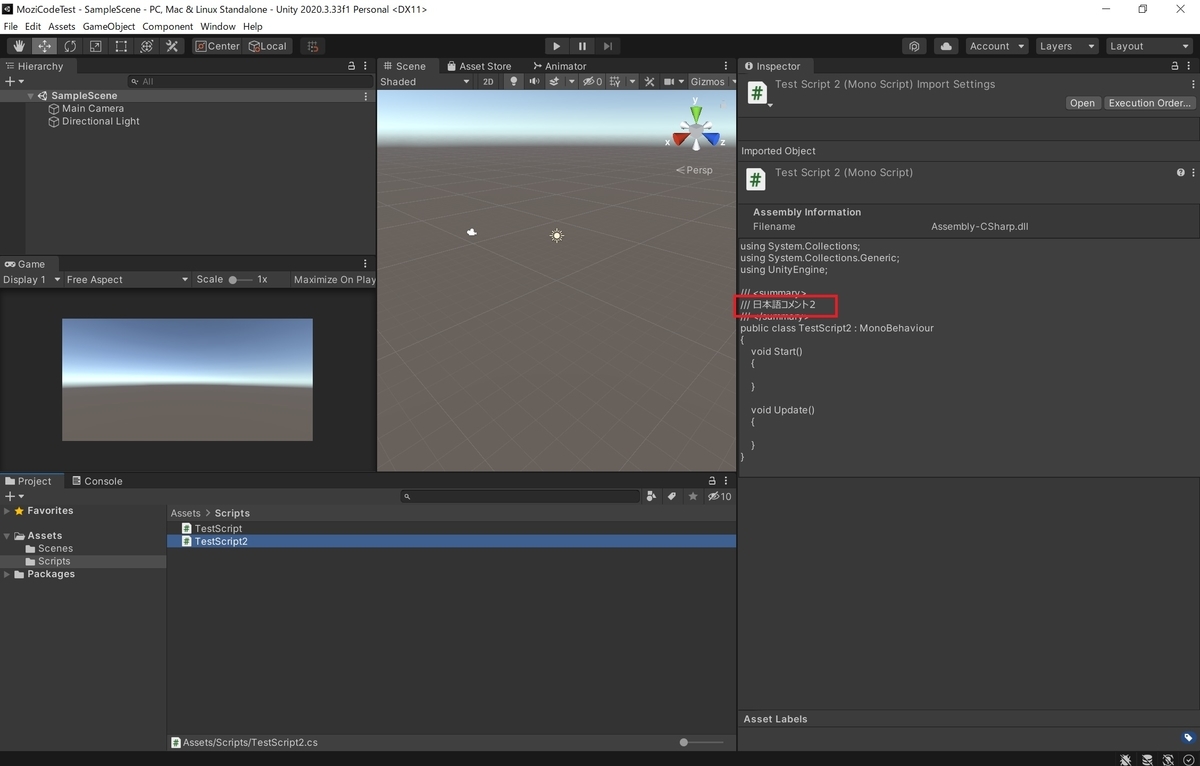Toggle scene audio speaker icon
The width and height of the screenshot is (1200, 766).
tap(535, 82)
